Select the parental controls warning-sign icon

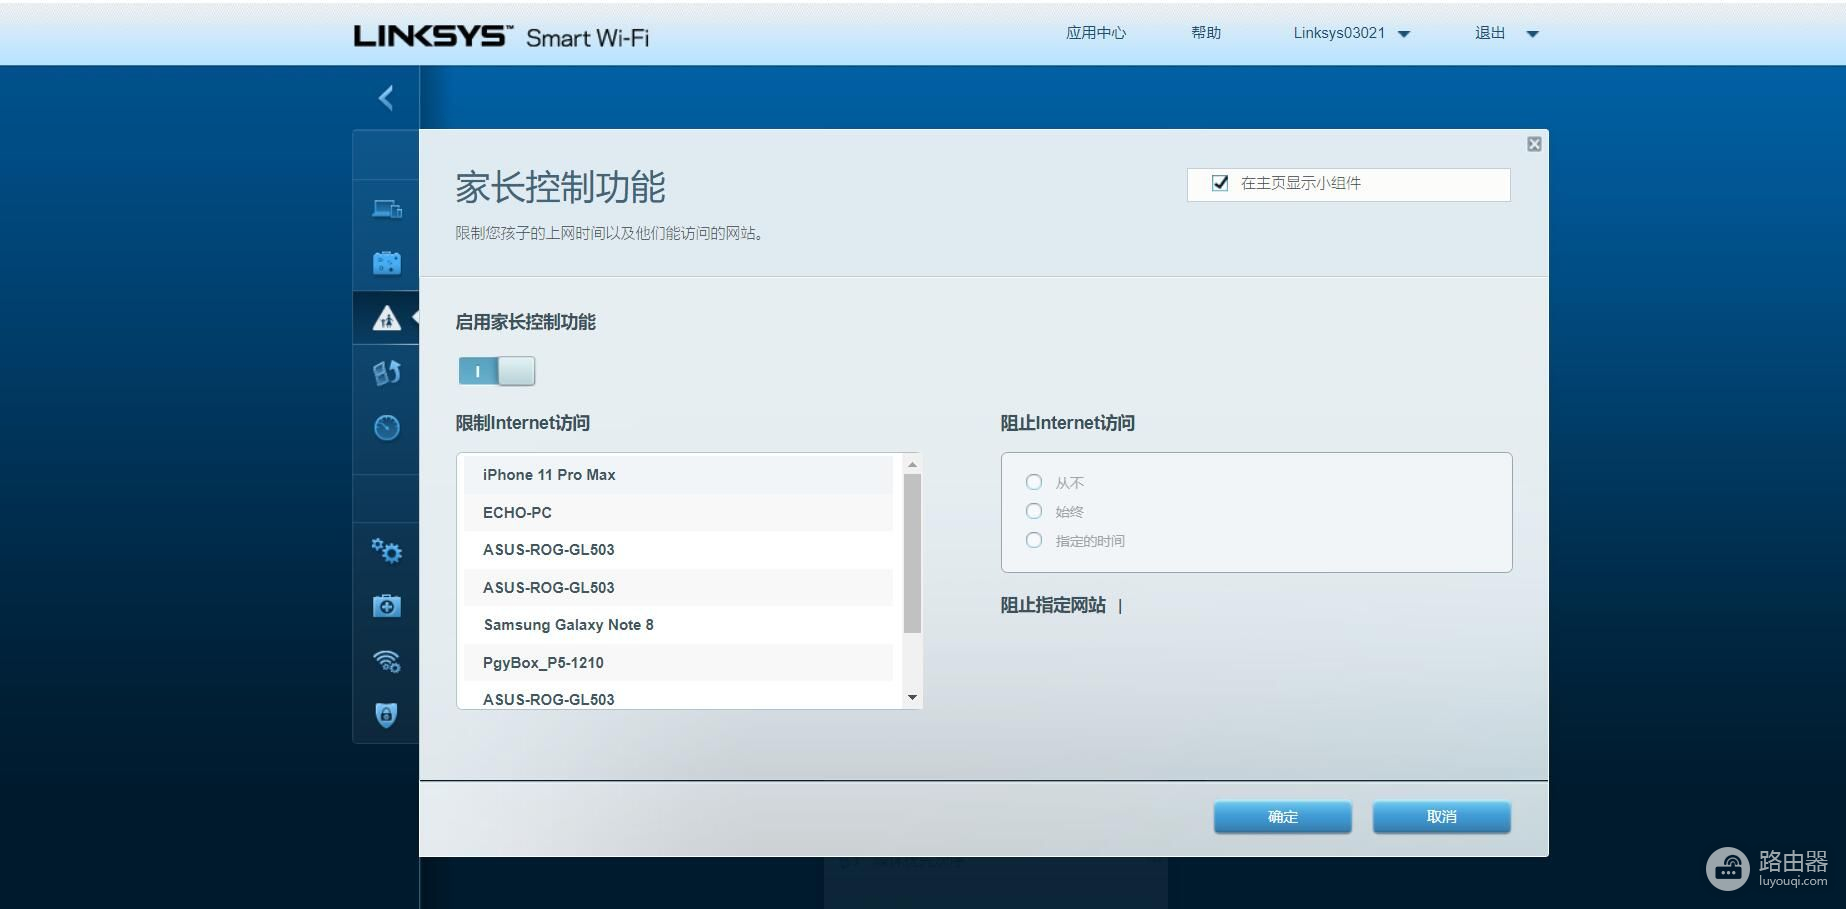coord(387,318)
